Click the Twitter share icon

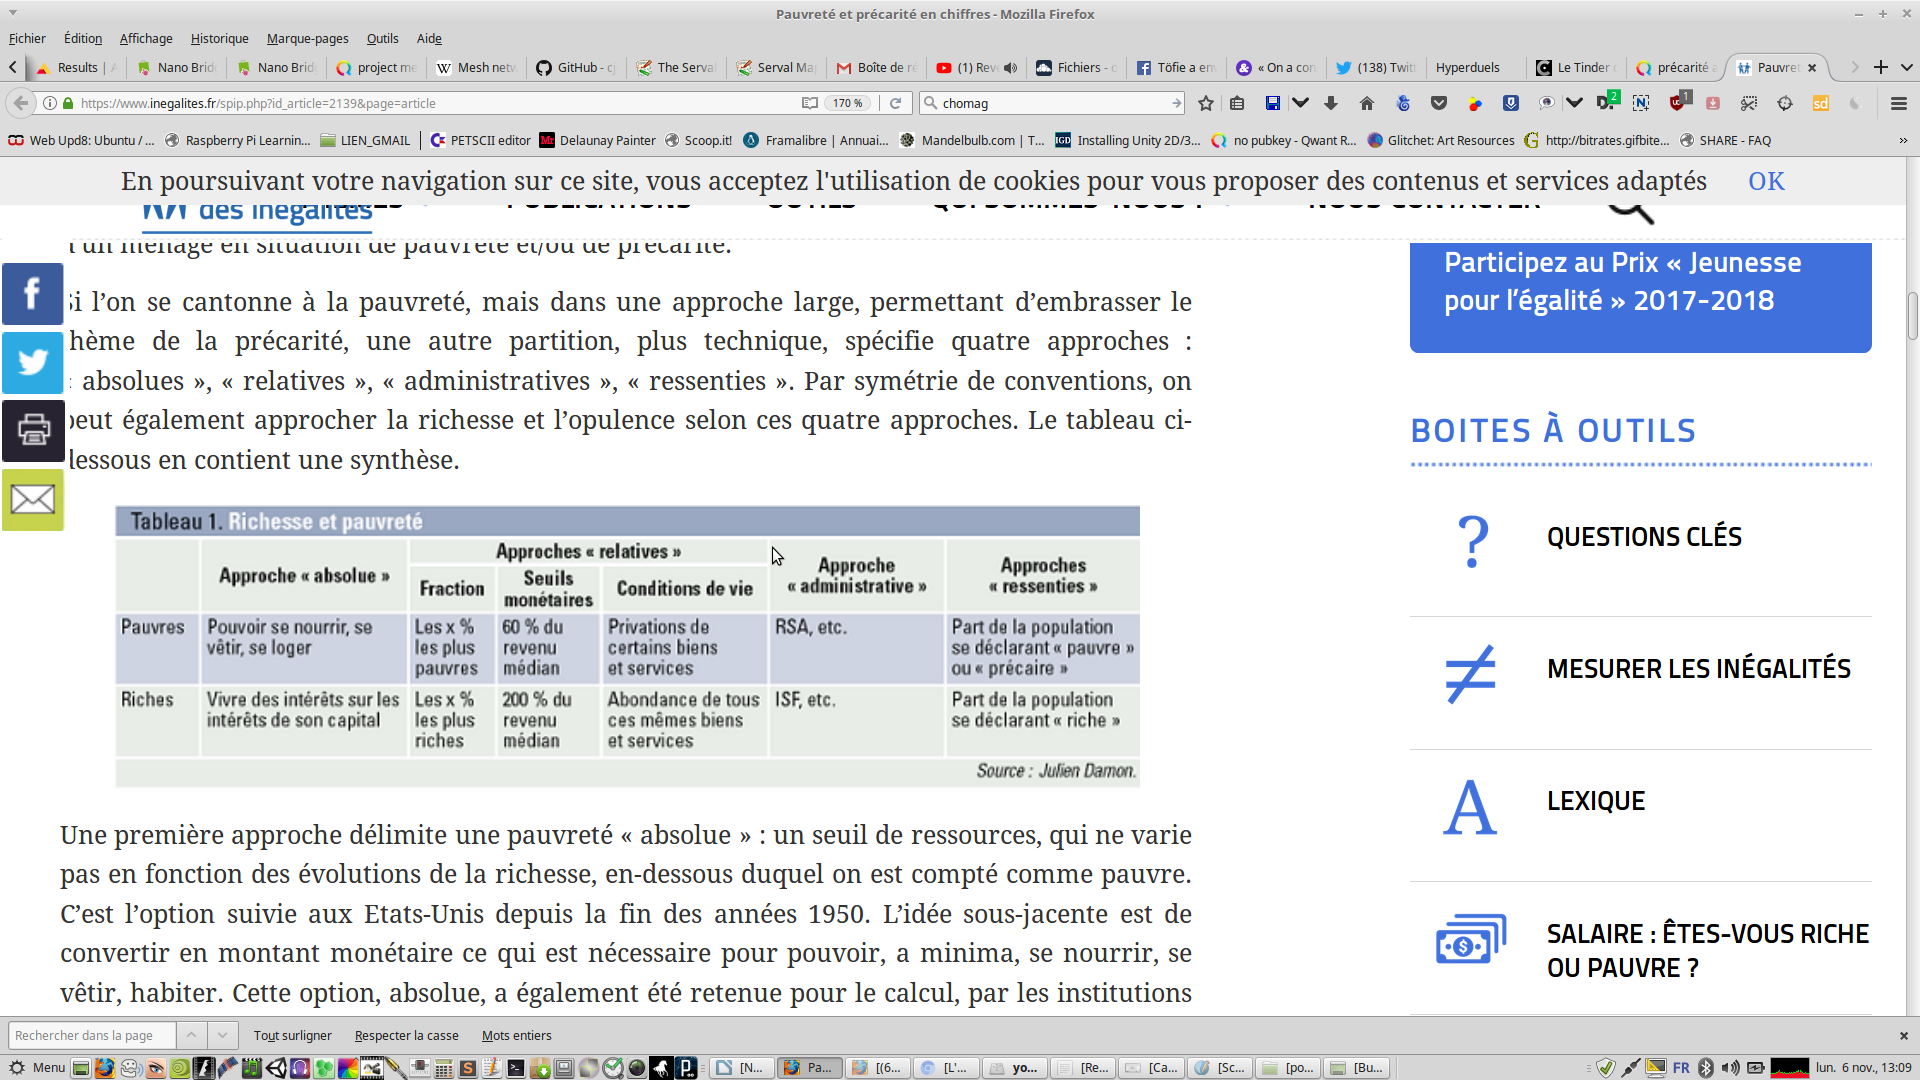coord(32,362)
